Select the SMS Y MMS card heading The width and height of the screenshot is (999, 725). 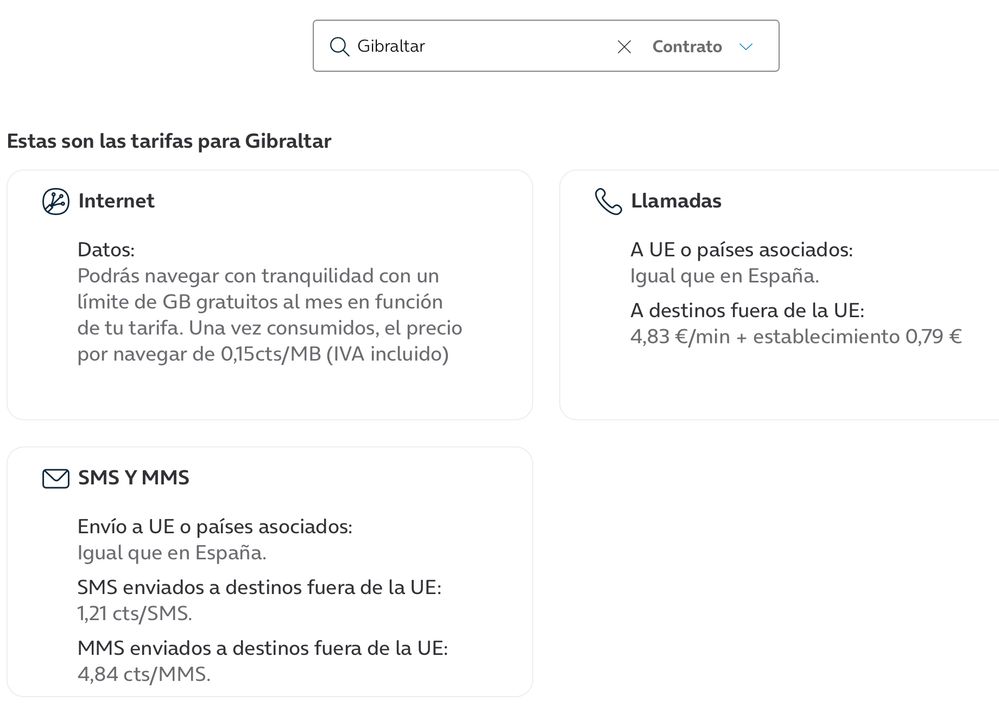(133, 478)
